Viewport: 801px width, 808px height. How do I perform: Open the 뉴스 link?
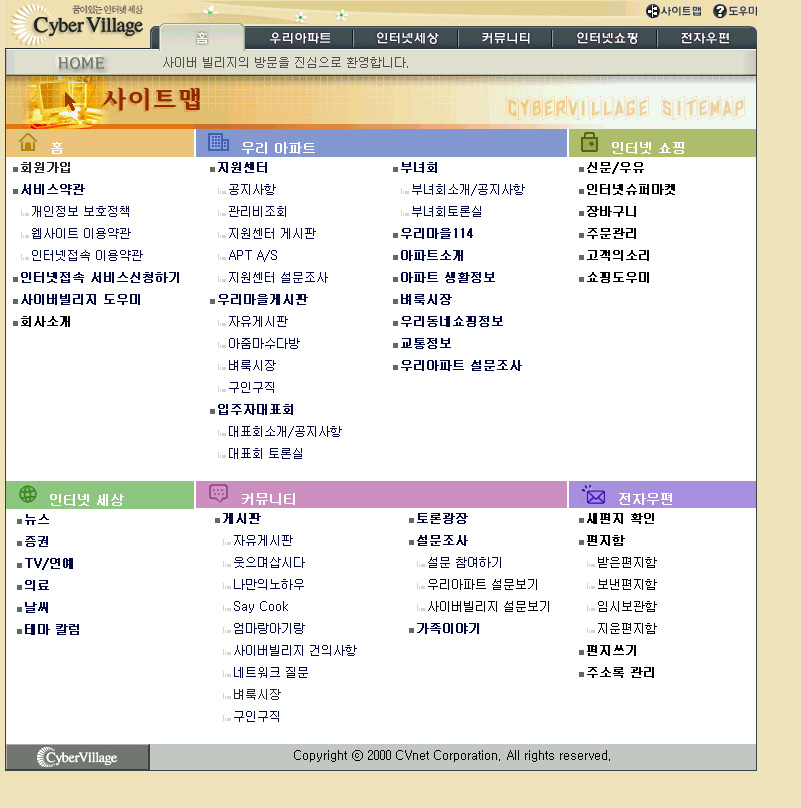(37, 519)
